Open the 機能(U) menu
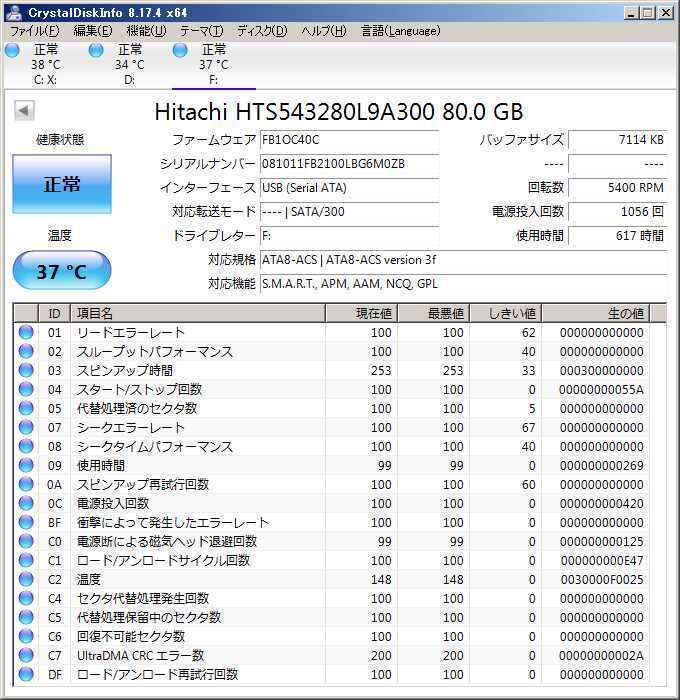Image resolution: width=680 pixels, height=700 pixels. 146,31
